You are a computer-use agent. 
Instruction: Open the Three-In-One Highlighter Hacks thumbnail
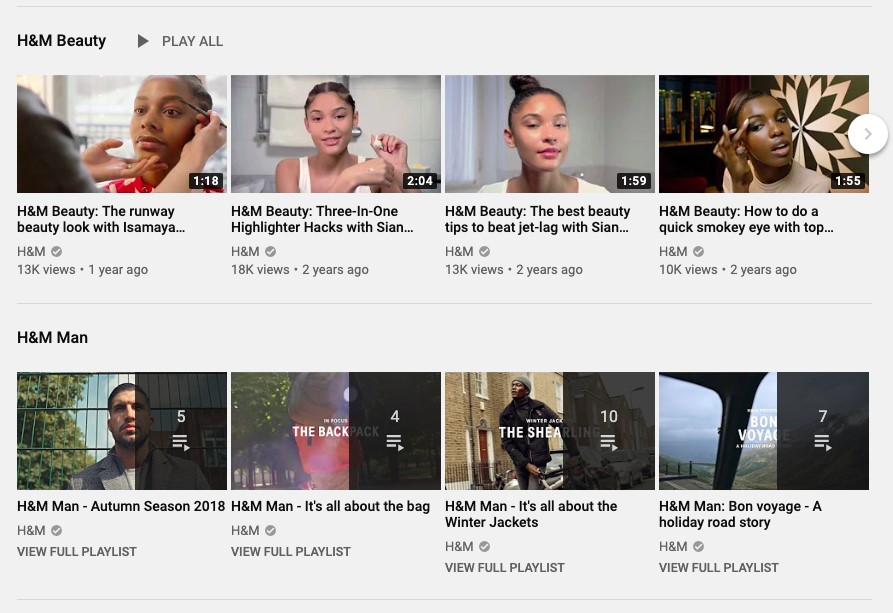point(336,134)
